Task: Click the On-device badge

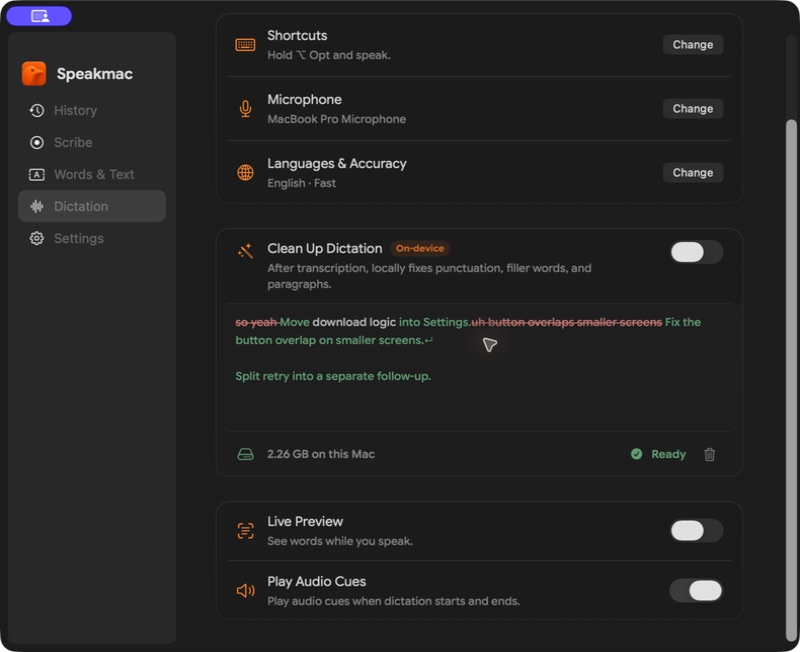Action: tap(420, 248)
